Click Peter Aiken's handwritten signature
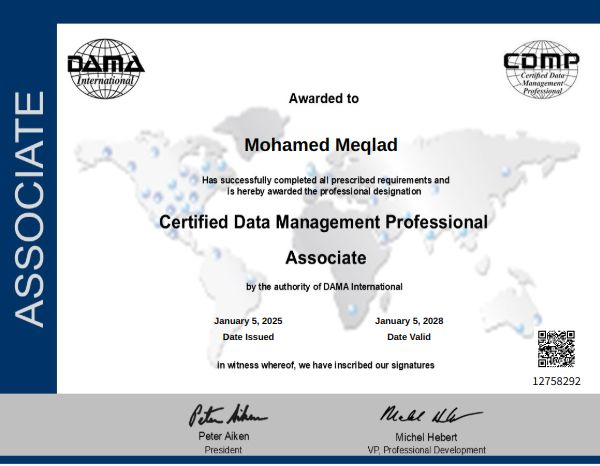The width and height of the screenshot is (600, 466). (228, 415)
